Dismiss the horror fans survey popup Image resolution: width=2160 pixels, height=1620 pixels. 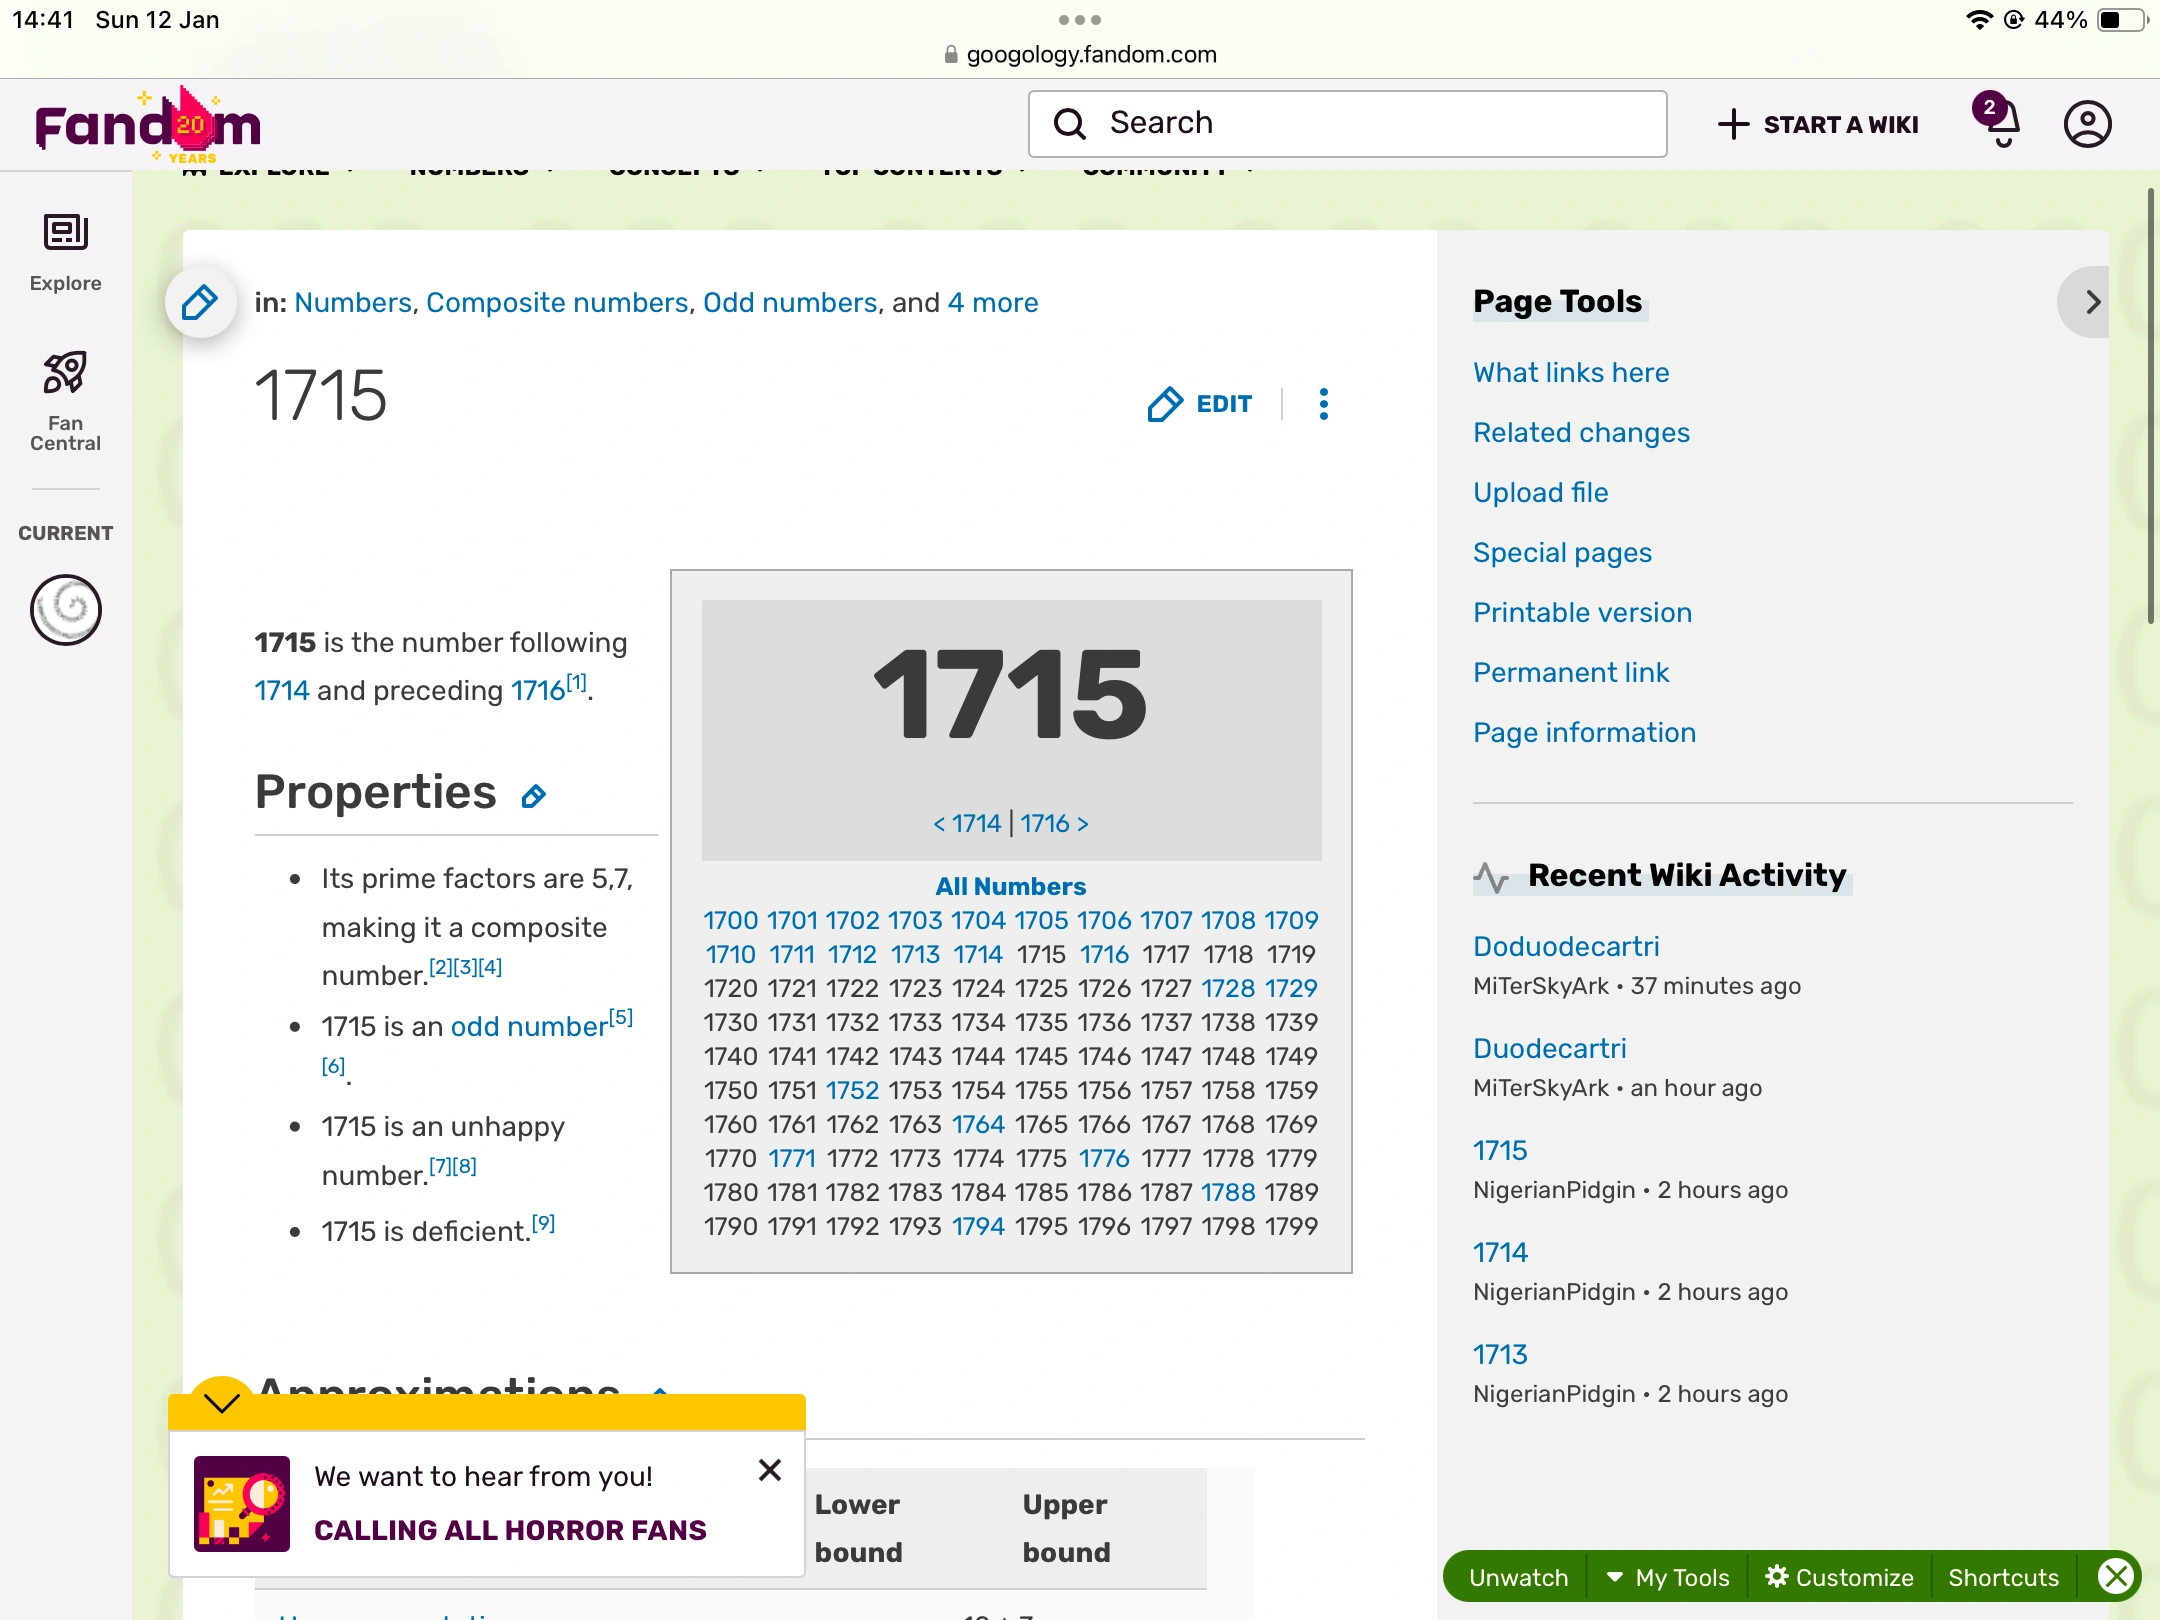(x=769, y=1470)
